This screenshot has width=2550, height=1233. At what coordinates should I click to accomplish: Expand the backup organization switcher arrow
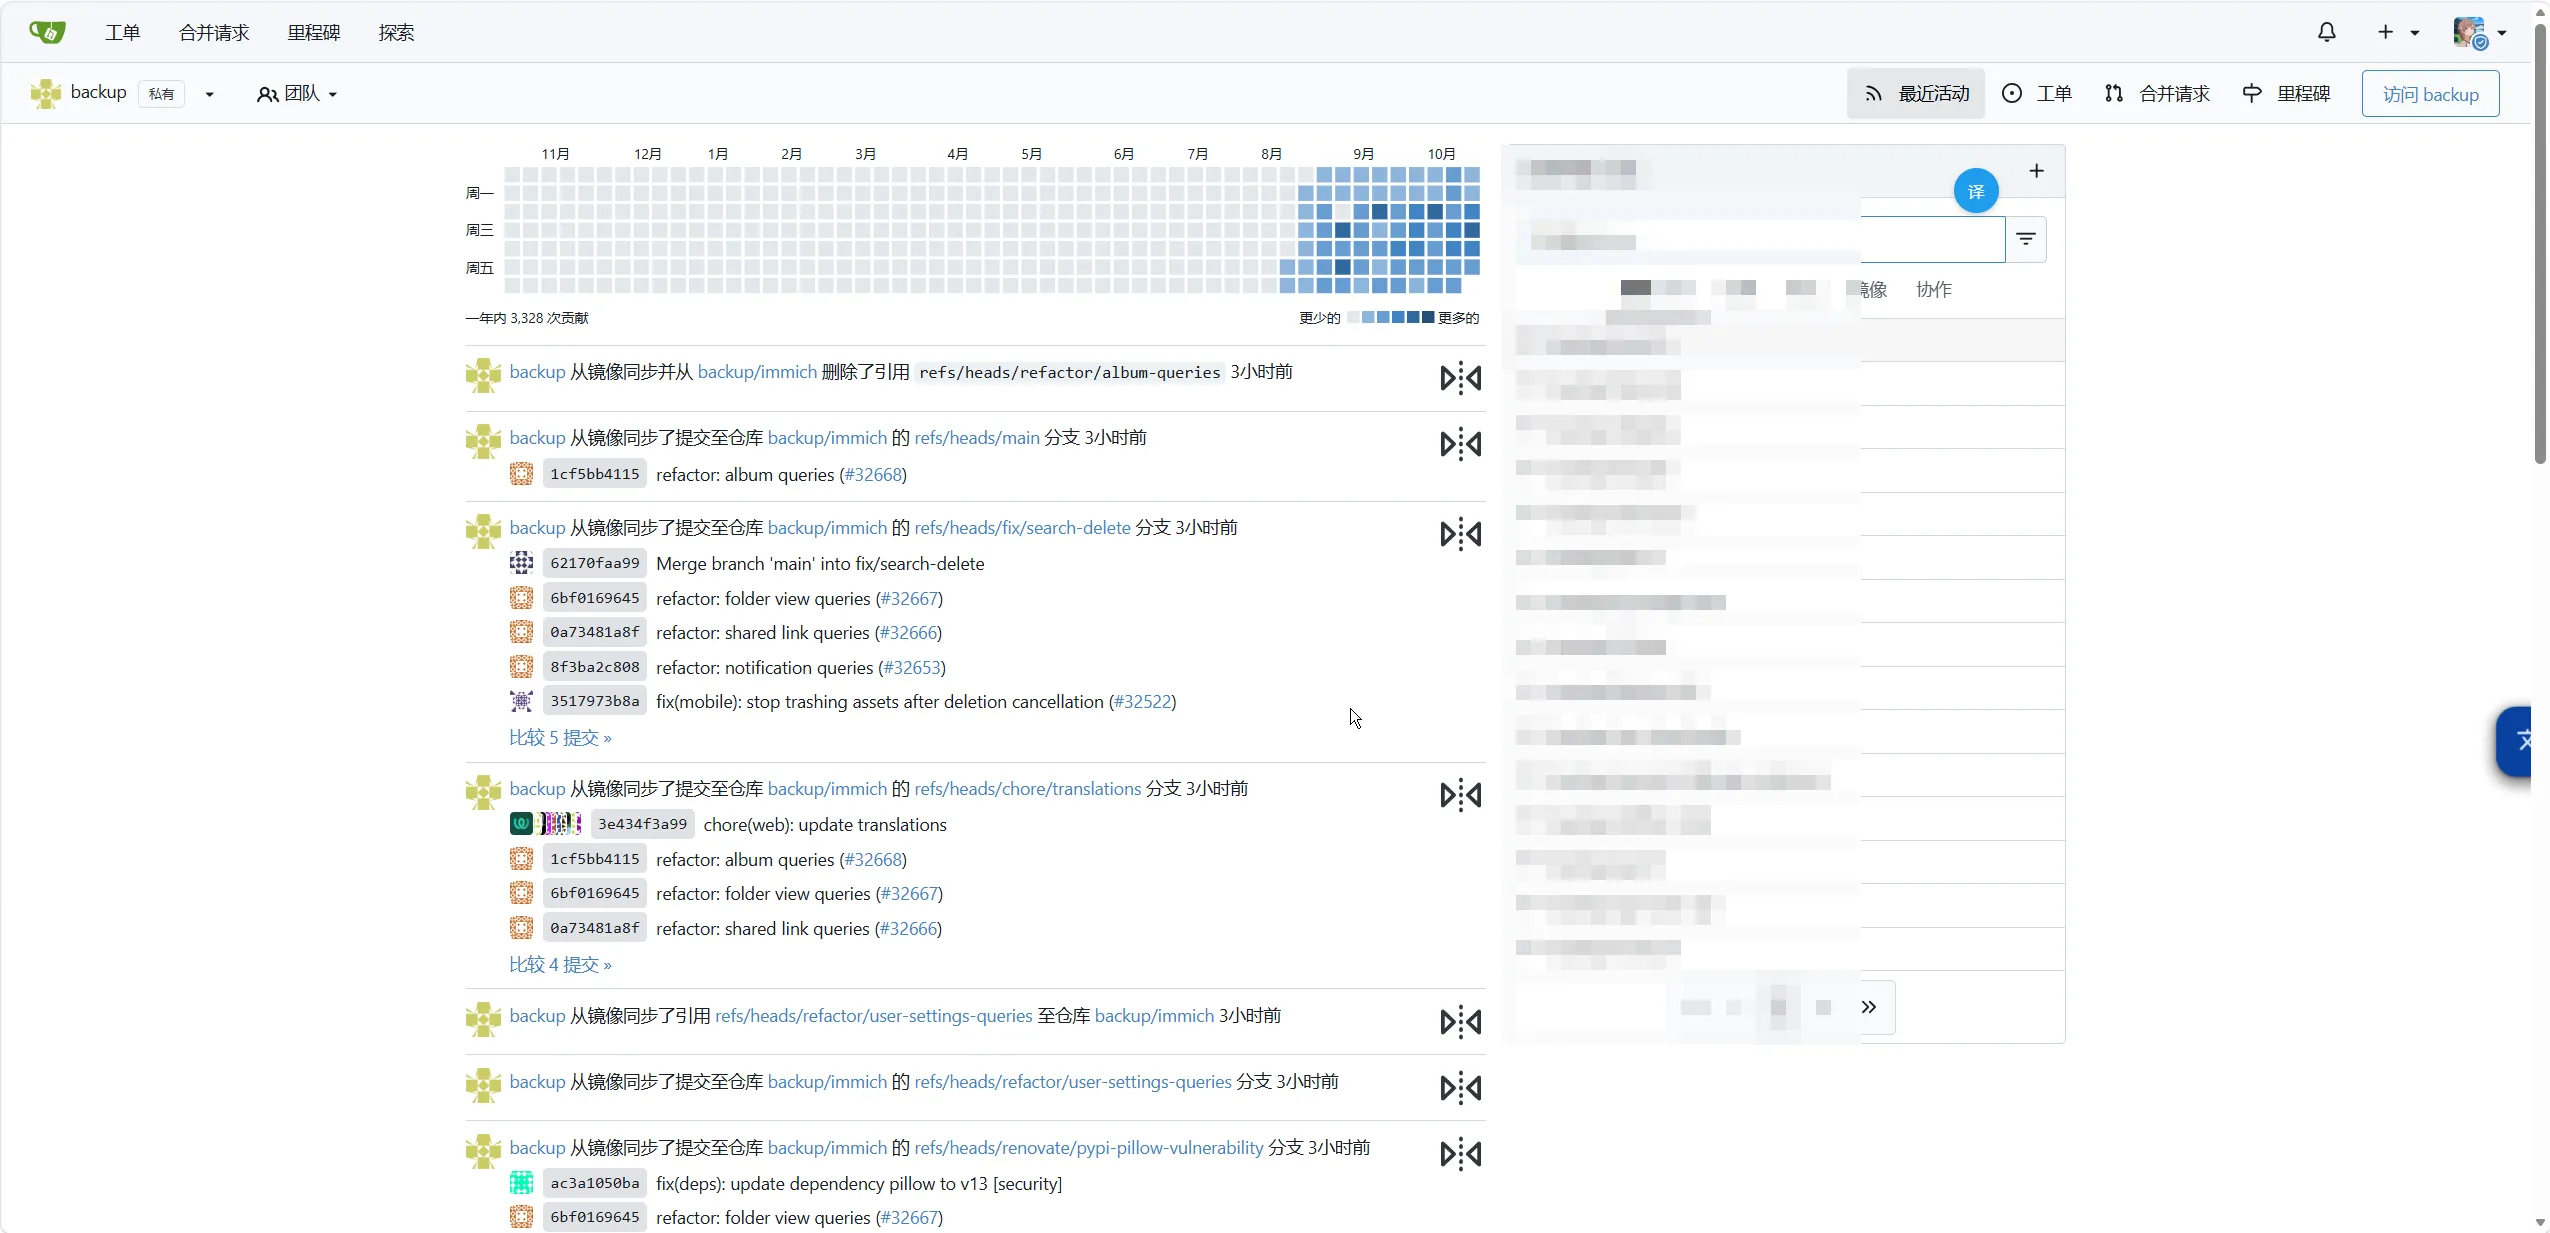pyautogui.click(x=209, y=94)
